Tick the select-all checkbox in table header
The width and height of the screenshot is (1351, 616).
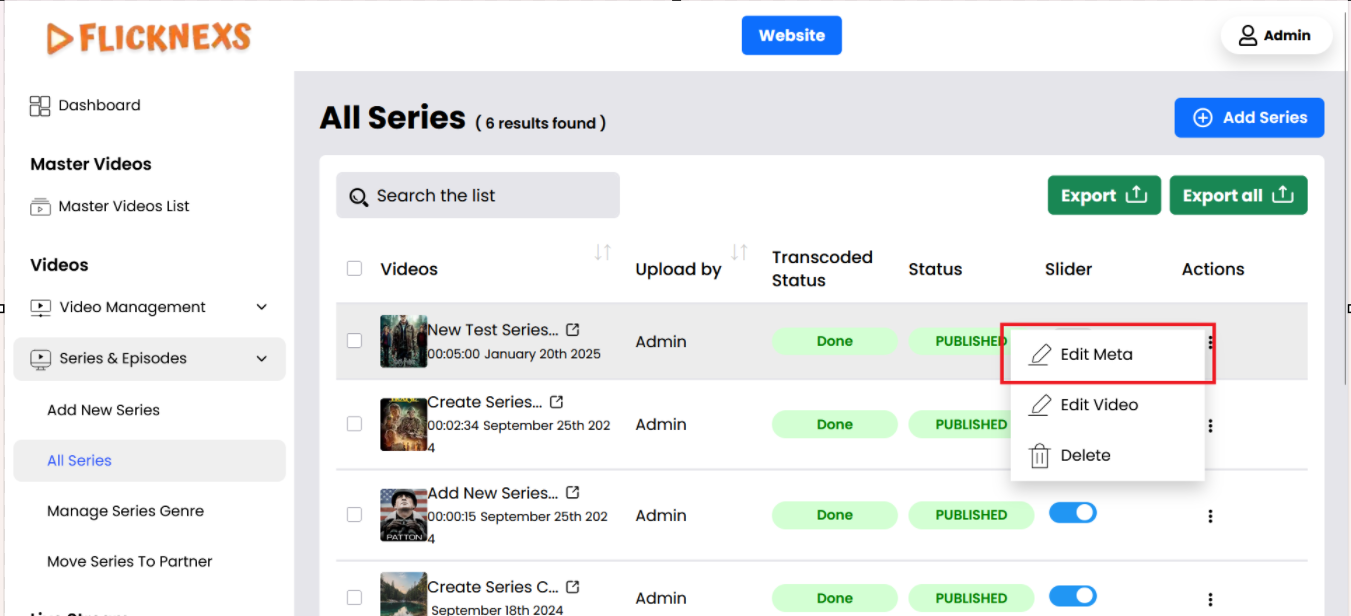(354, 268)
